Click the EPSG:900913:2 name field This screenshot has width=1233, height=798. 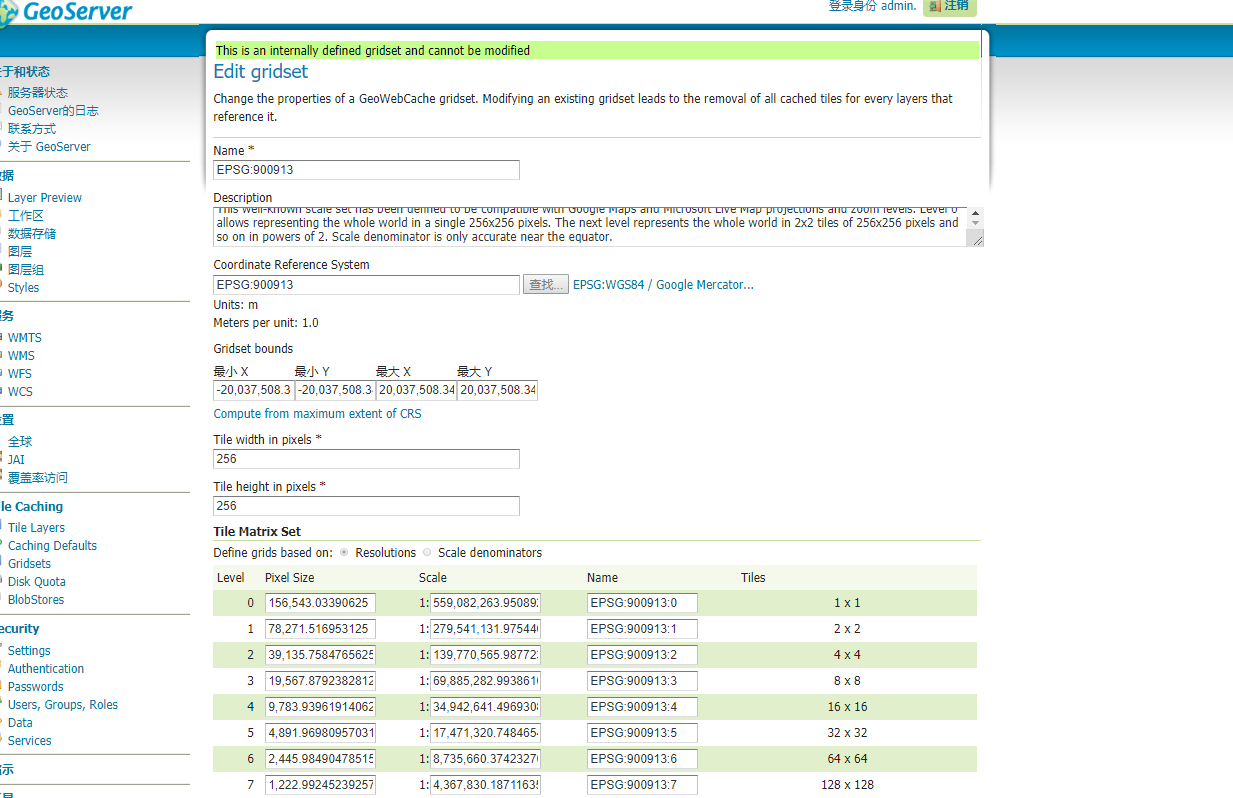click(x=642, y=655)
